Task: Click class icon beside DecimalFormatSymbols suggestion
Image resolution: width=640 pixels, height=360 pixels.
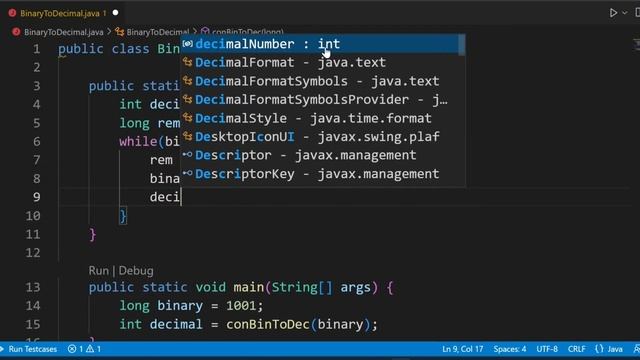Action: tap(187, 81)
